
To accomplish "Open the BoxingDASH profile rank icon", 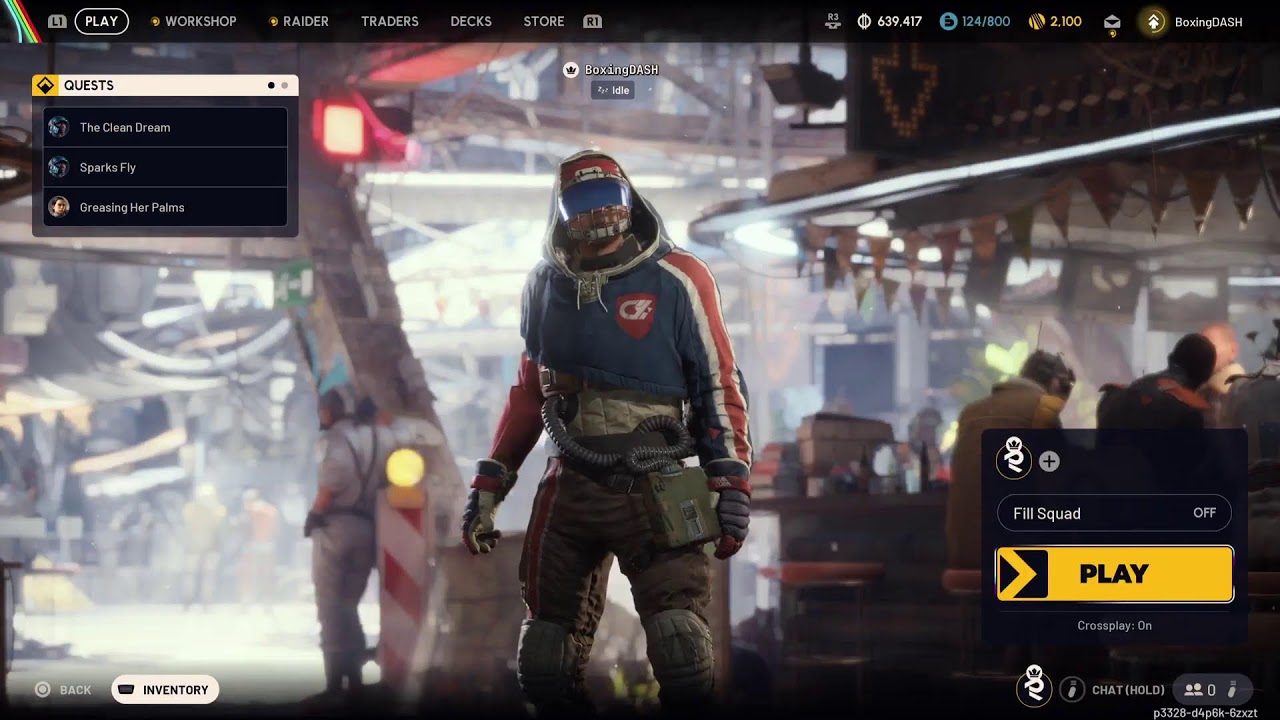I will [x=1154, y=22].
